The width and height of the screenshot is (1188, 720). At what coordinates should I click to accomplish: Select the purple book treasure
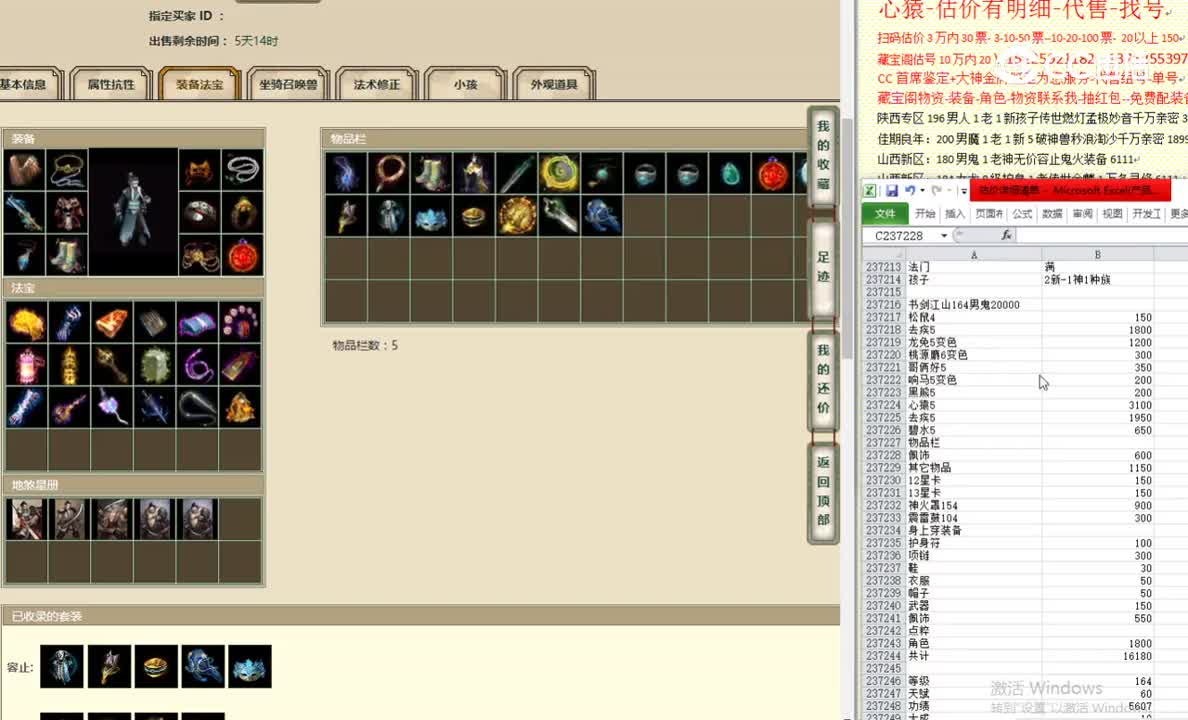coord(197,323)
